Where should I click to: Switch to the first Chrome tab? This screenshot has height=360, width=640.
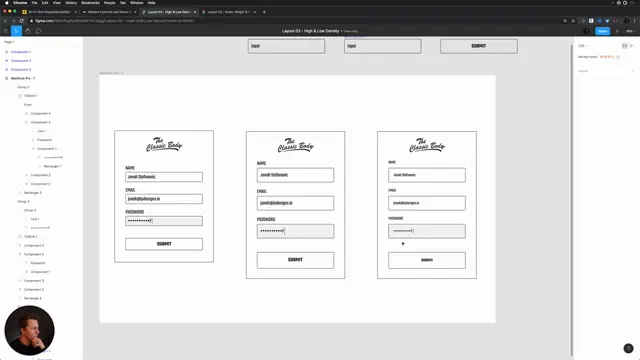(49, 12)
